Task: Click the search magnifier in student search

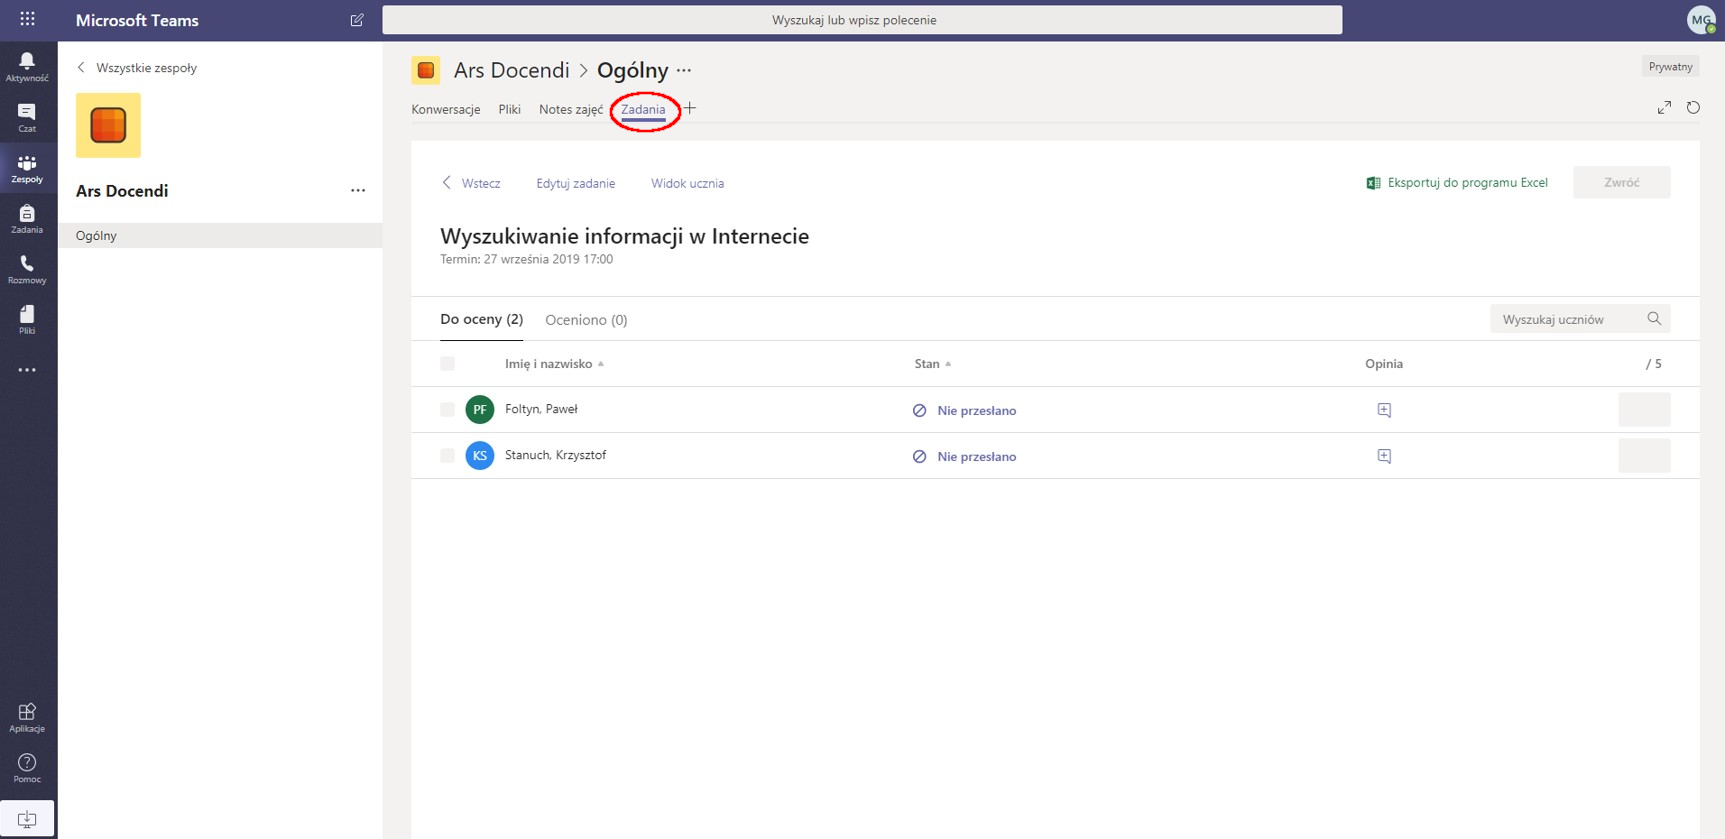Action: pyautogui.click(x=1654, y=319)
